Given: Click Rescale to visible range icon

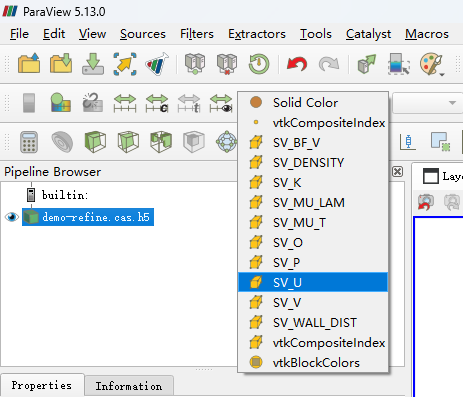Looking at the screenshot, I should tap(221, 103).
